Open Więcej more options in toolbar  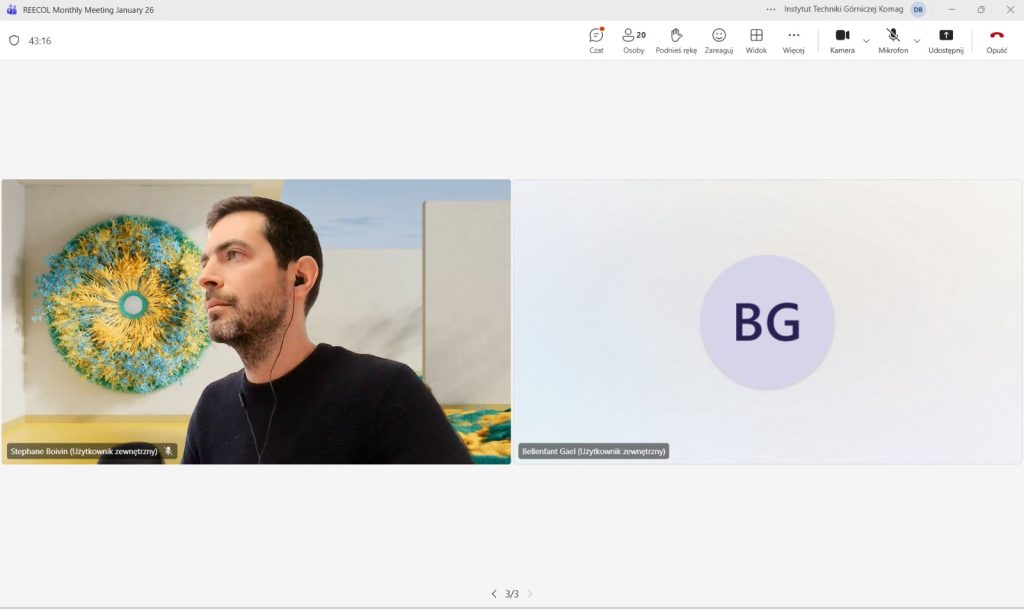coord(793,40)
